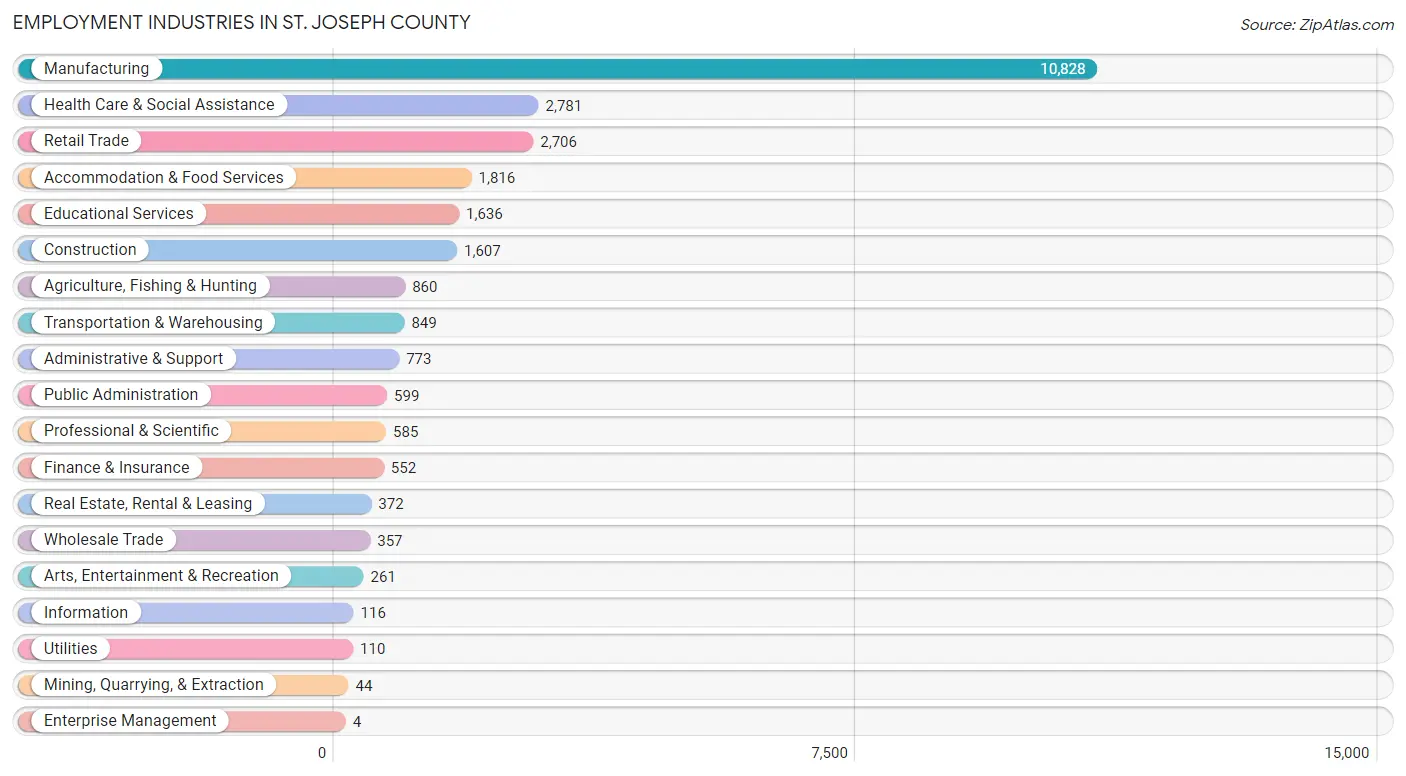Click the 773 value label

point(419,359)
